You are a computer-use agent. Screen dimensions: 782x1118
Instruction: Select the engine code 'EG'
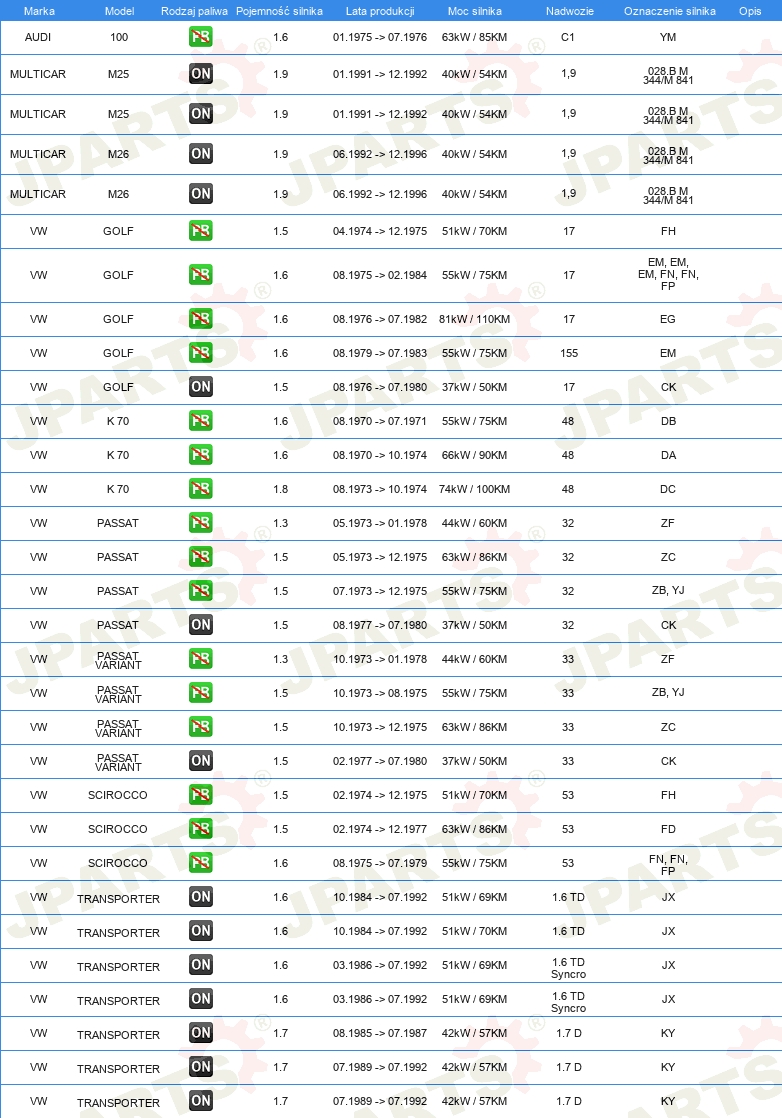(x=668, y=319)
